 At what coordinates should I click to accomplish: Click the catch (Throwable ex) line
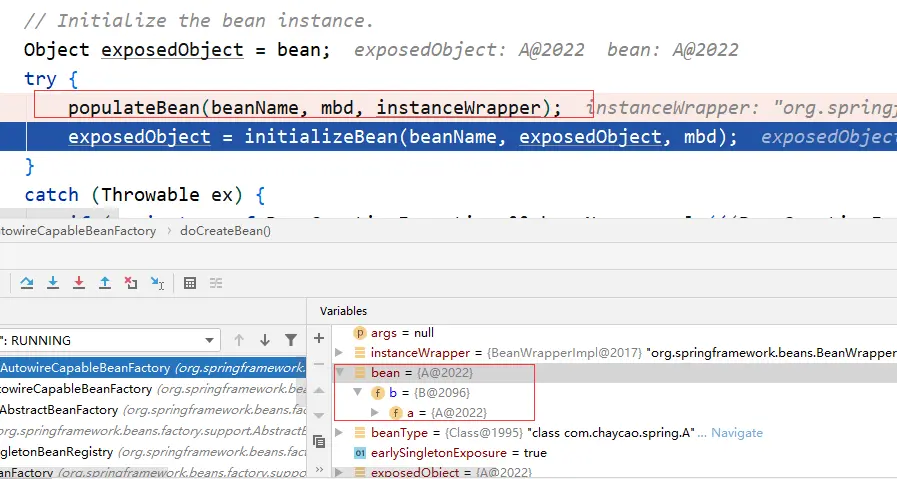(x=145, y=195)
